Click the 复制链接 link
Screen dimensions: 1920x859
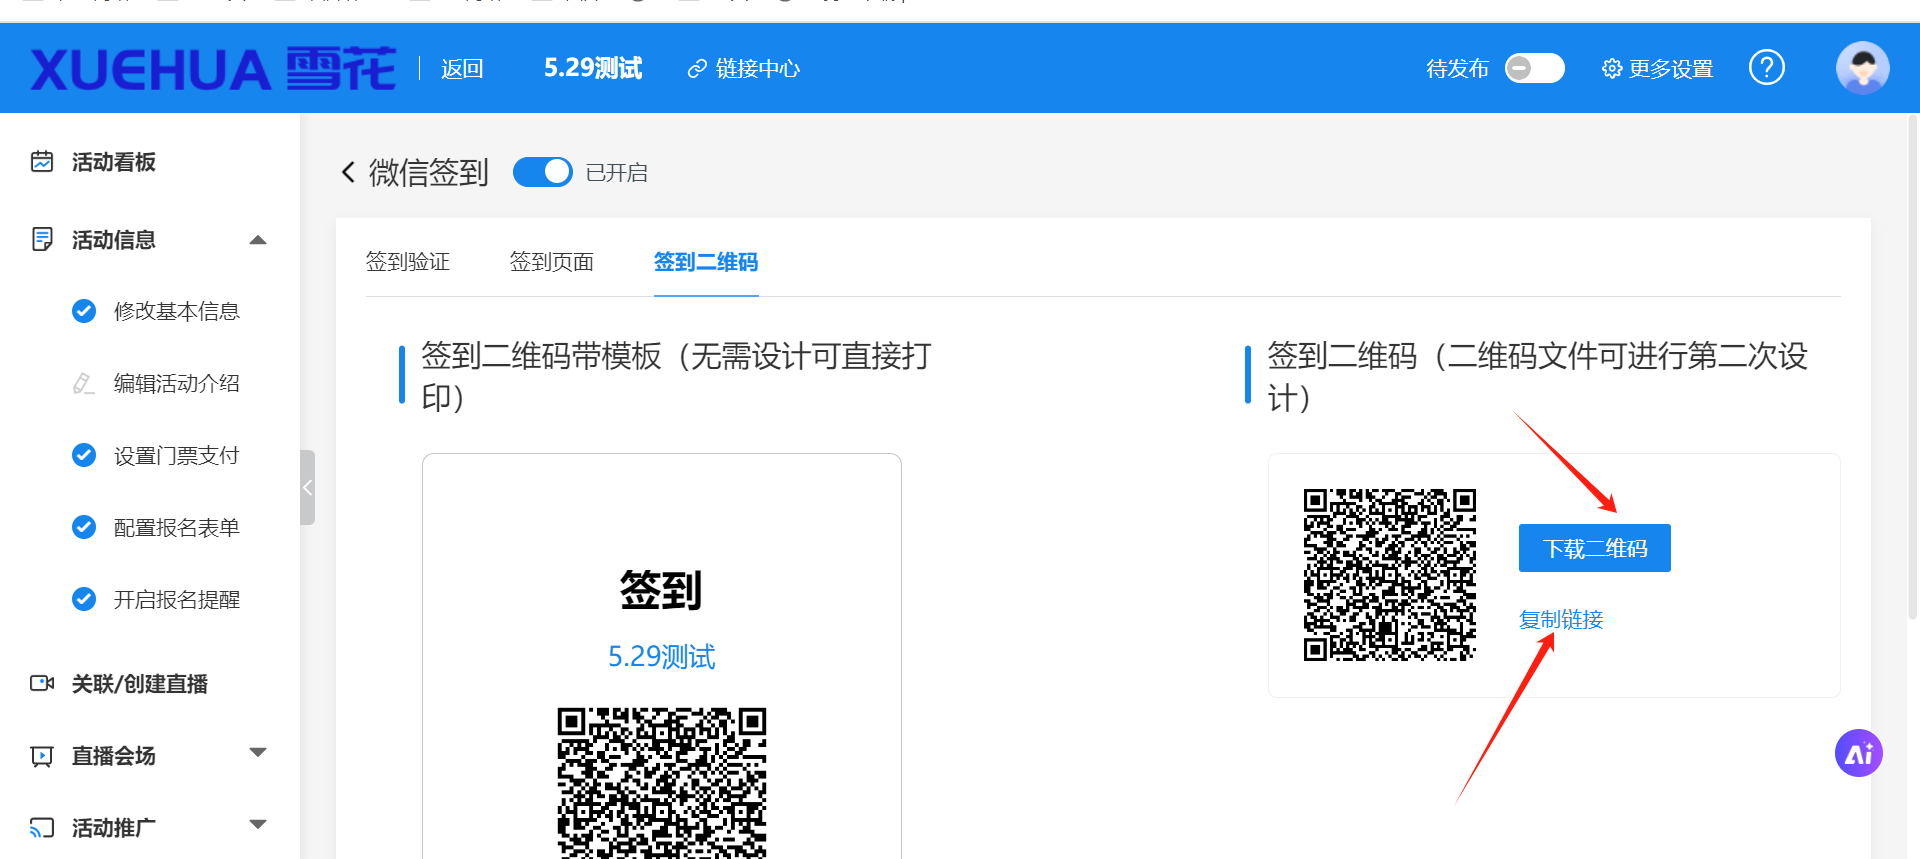pos(1560,620)
